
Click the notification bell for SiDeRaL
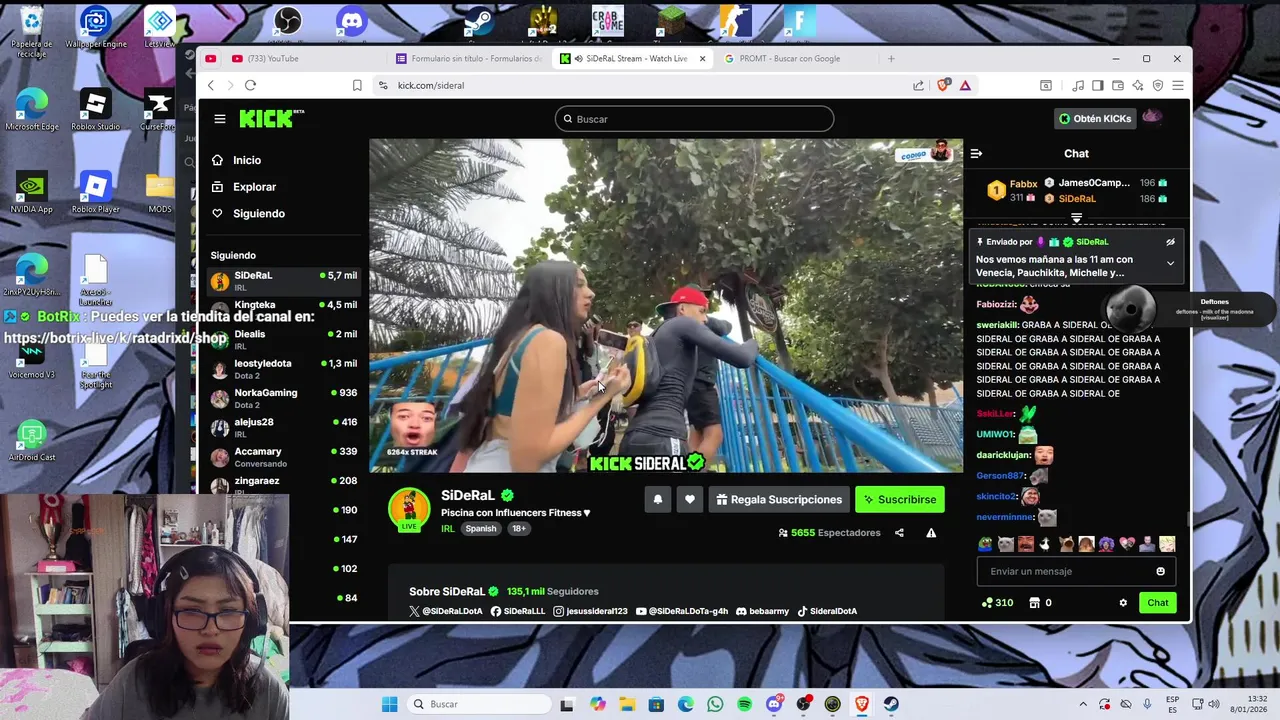click(657, 499)
